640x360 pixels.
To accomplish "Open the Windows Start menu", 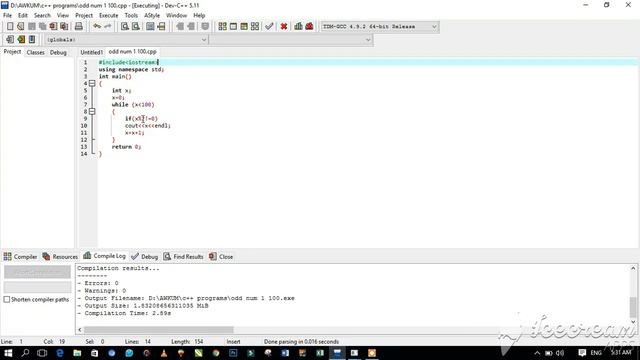I will coord(8,353).
